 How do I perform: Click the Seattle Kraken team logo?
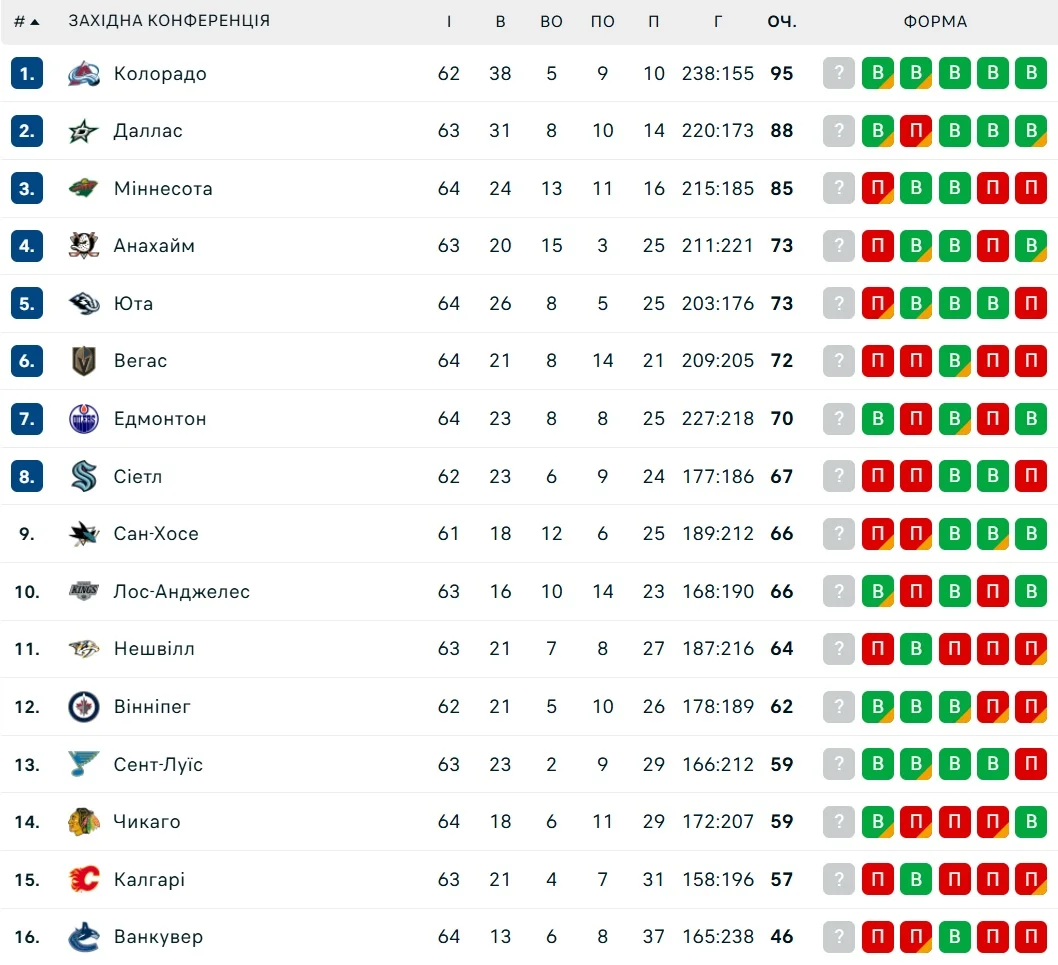(x=84, y=477)
